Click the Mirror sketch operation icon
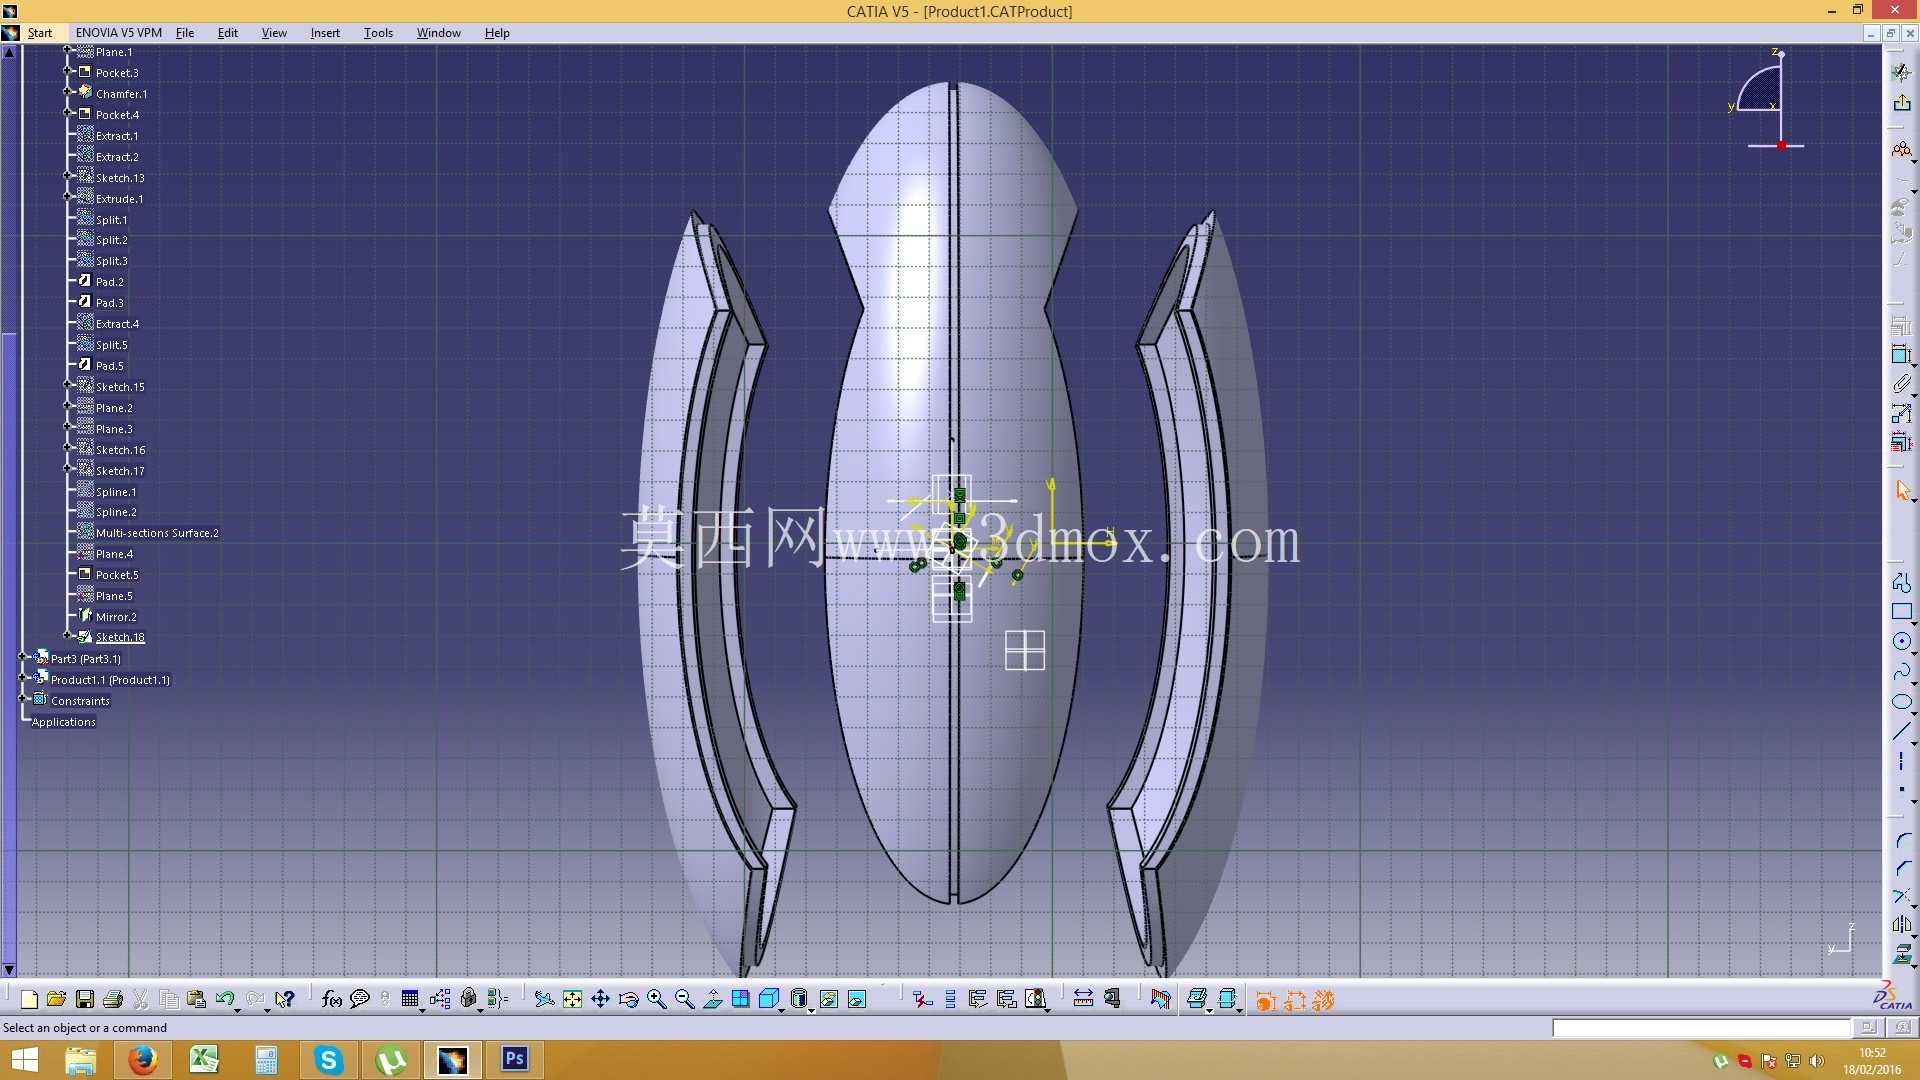1920x1080 pixels. click(1902, 925)
